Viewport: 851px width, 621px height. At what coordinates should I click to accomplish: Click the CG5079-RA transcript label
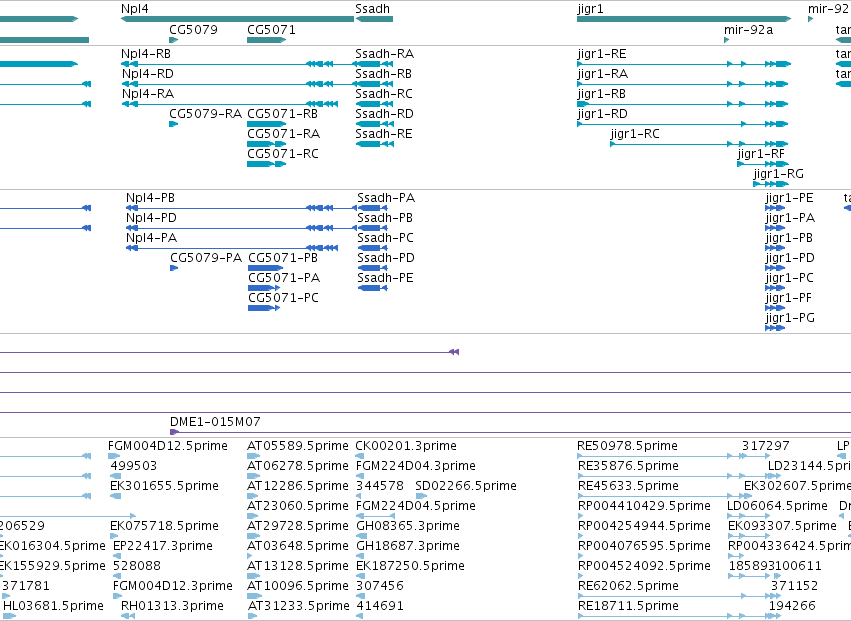point(205,114)
